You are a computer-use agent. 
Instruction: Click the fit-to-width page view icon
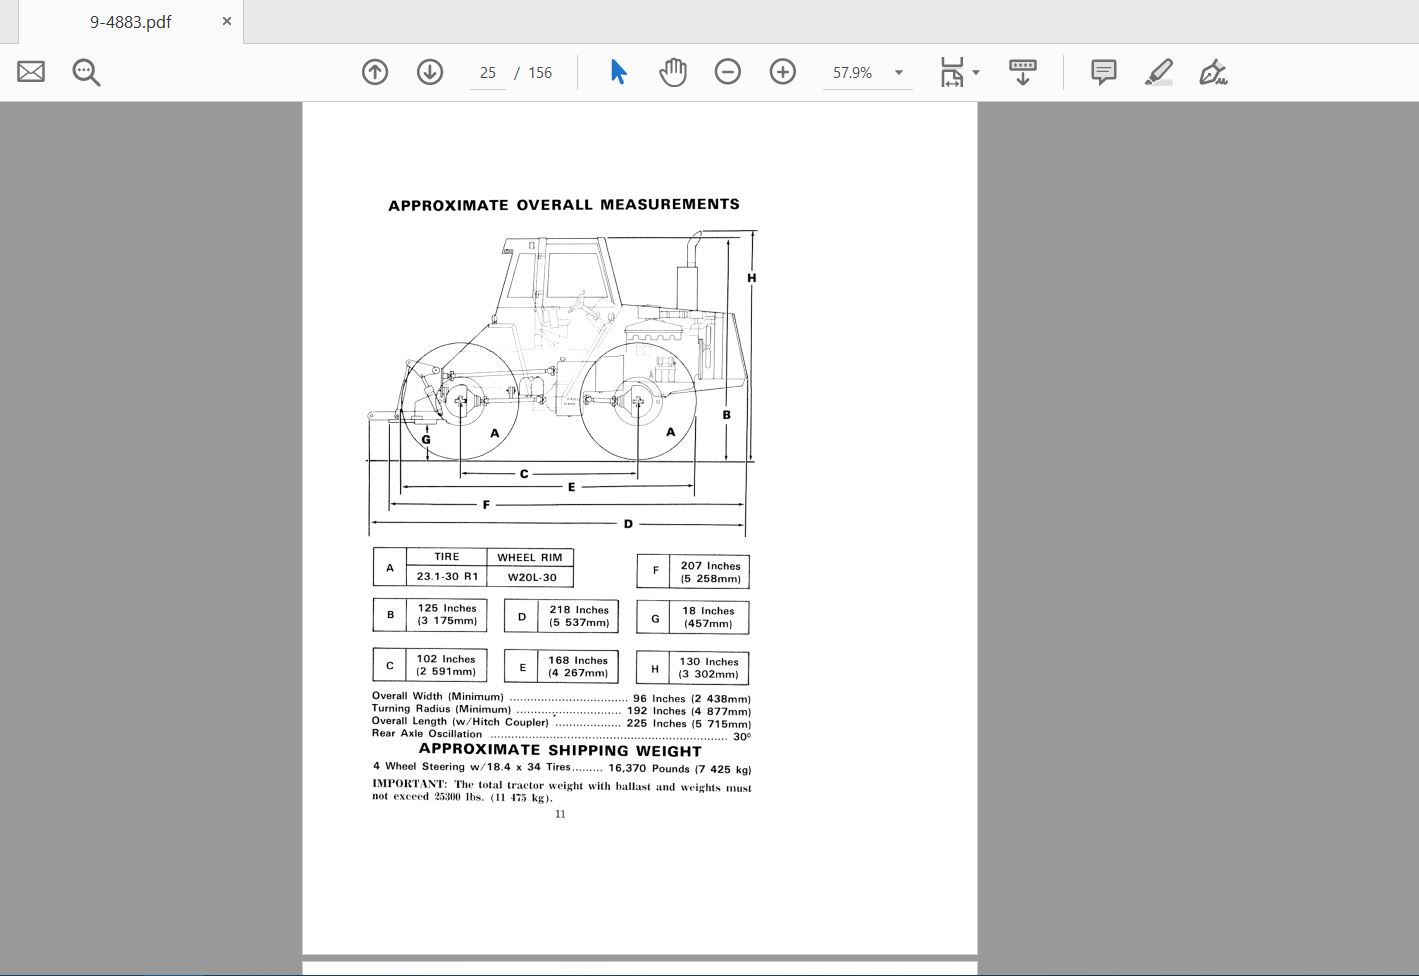(951, 70)
